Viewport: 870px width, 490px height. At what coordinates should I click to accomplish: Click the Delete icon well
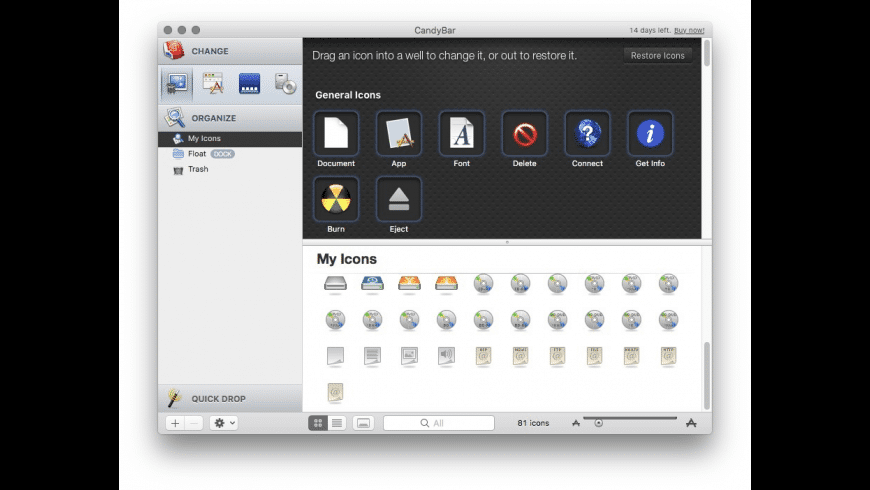(x=524, y=134)
